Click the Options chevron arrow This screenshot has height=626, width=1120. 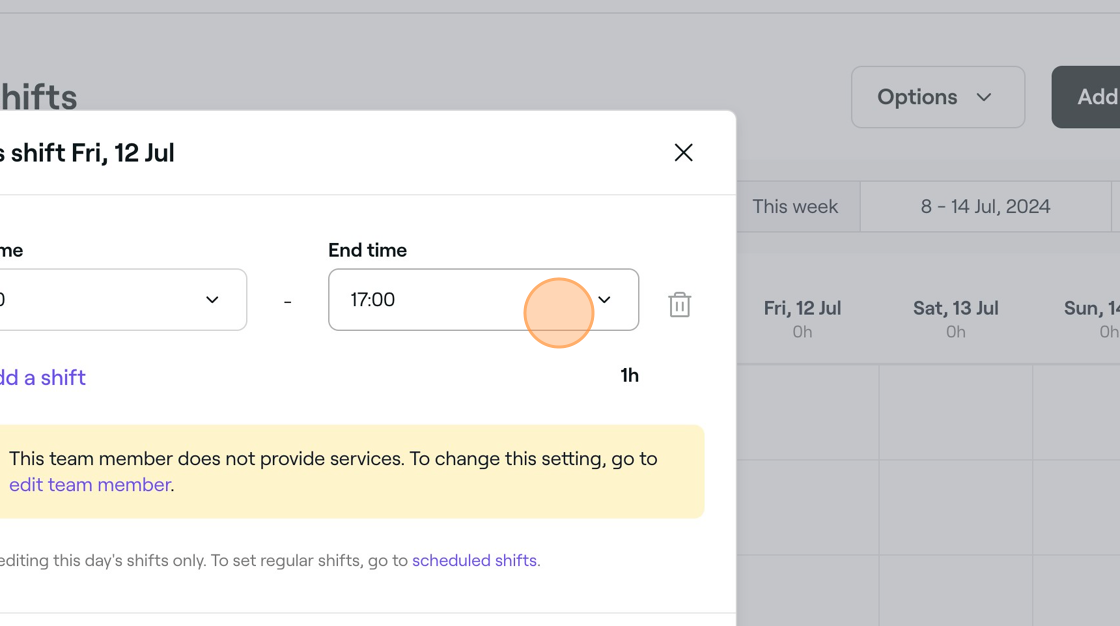coord(984,97)
